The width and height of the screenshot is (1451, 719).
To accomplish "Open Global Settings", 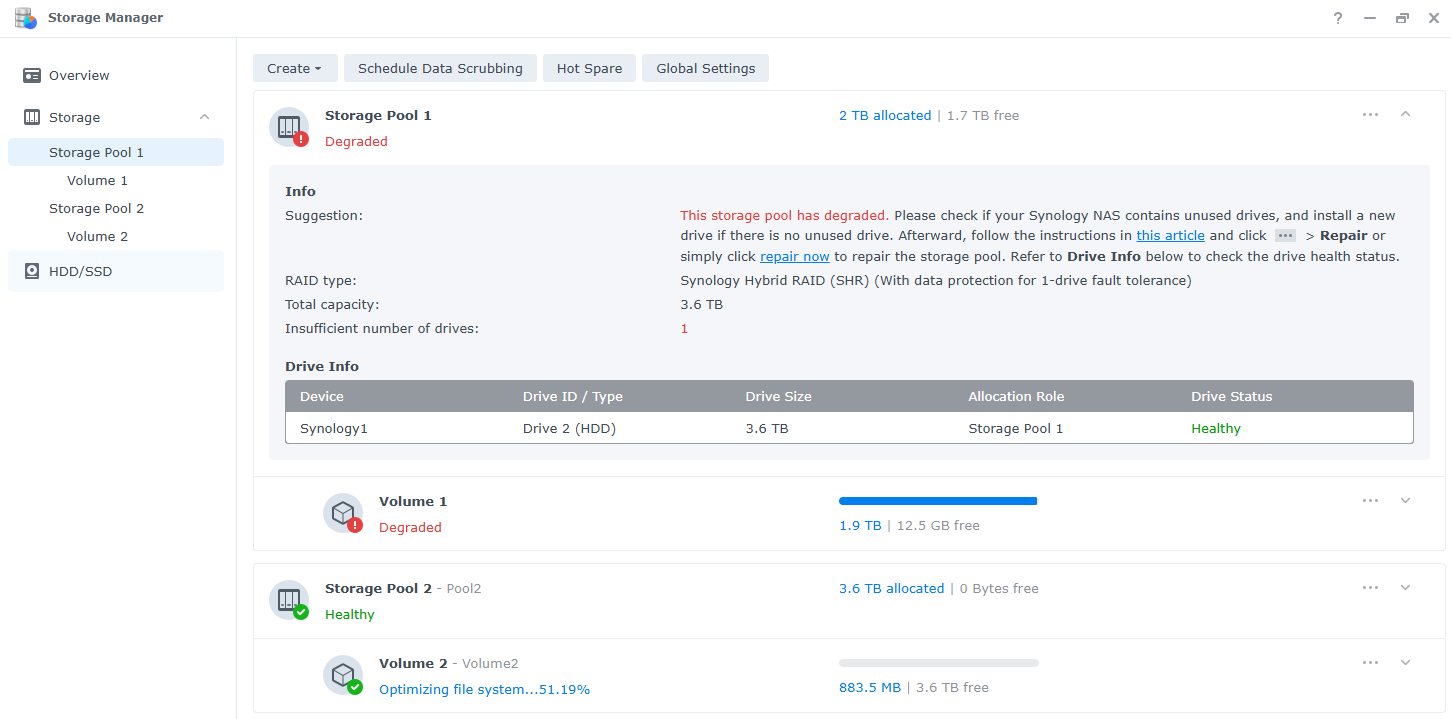I will click(705, 68).
